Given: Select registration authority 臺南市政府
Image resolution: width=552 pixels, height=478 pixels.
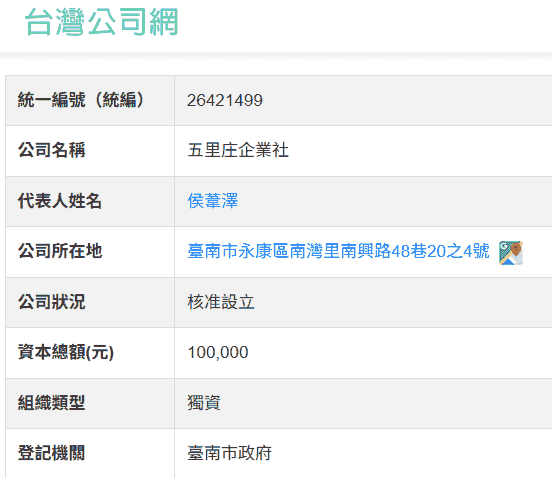Looking at the screenshot, I should pos(230,453).
